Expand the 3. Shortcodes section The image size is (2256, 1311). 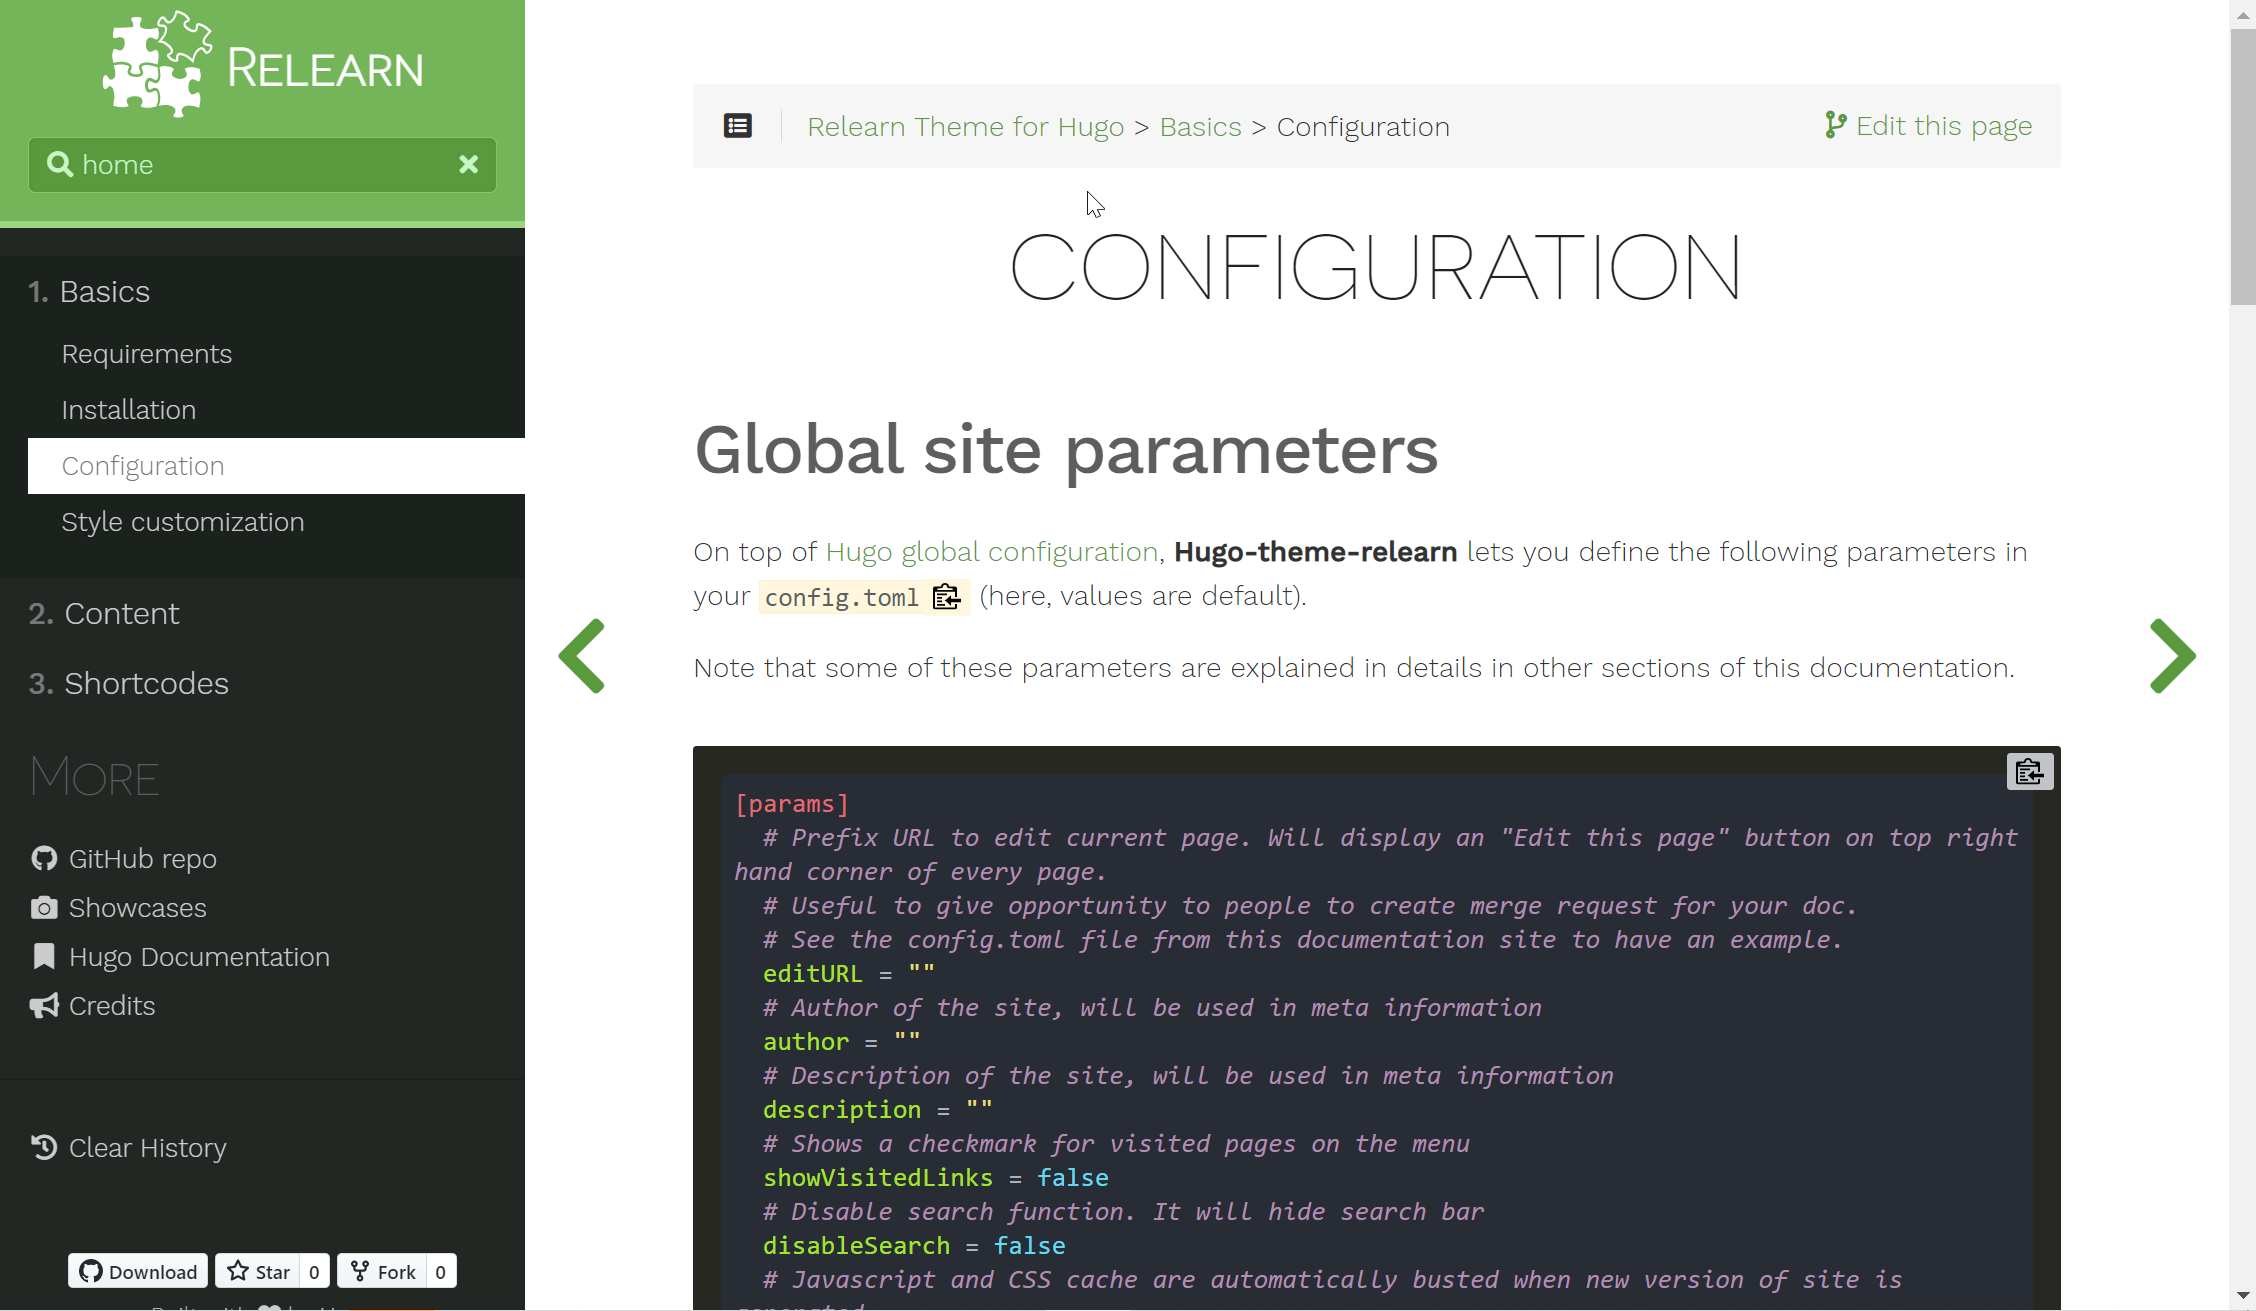coord(146,684)
